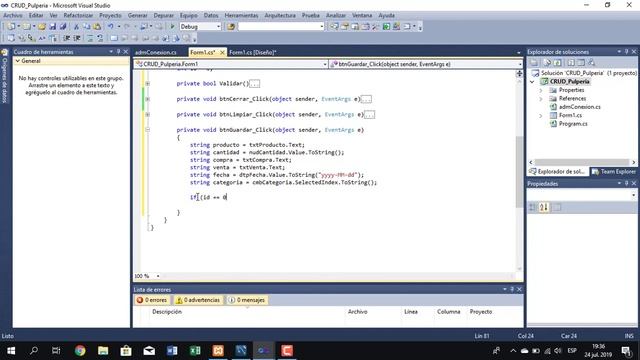The image size is (640, 360).
Task: Click the Descripción column header
Action: pos(167,311)
